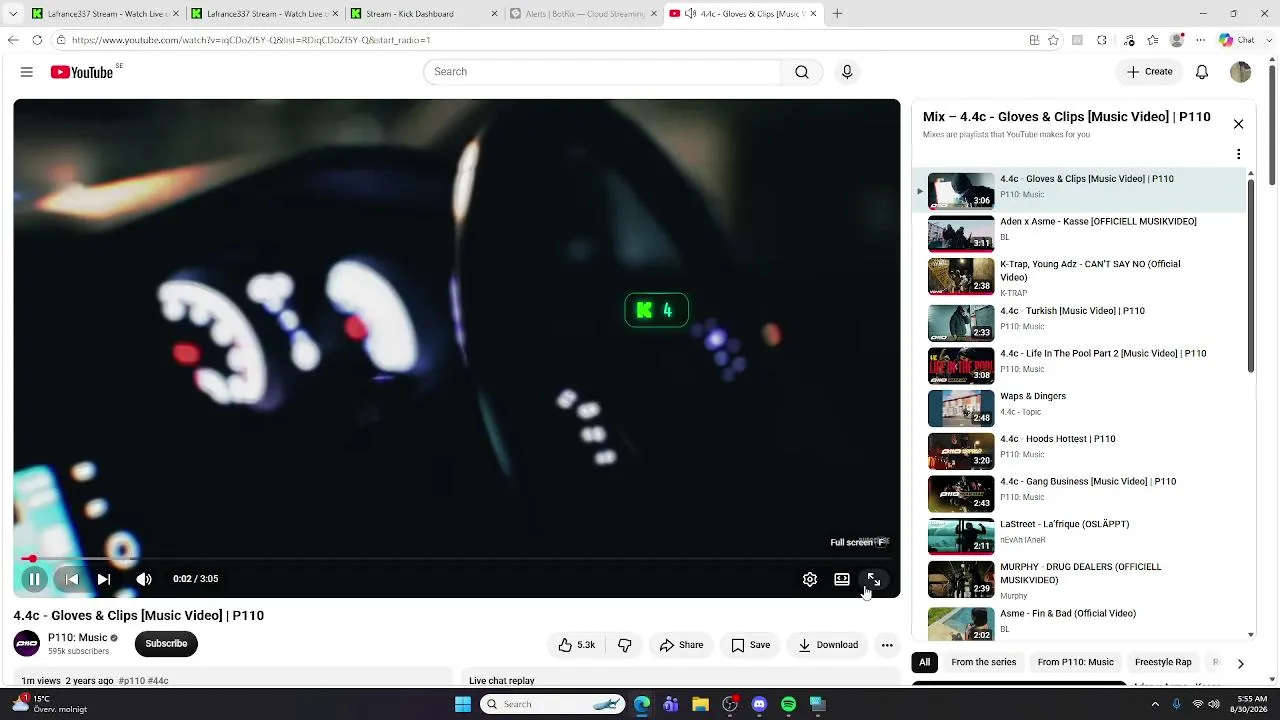Open the Copilot Chat button
The height and width of the screenshot is (720, 1280).
pos(1236,40)
